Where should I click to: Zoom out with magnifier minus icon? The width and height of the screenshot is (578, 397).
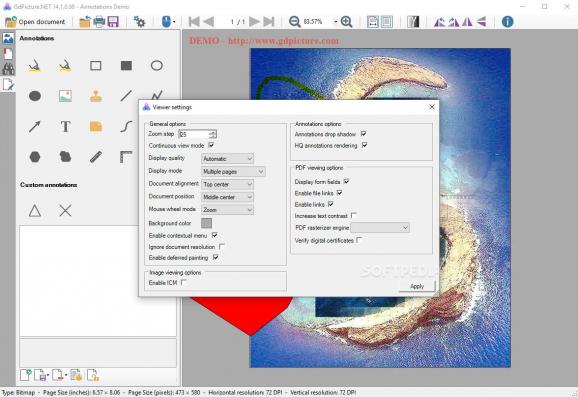click(295, 22)
